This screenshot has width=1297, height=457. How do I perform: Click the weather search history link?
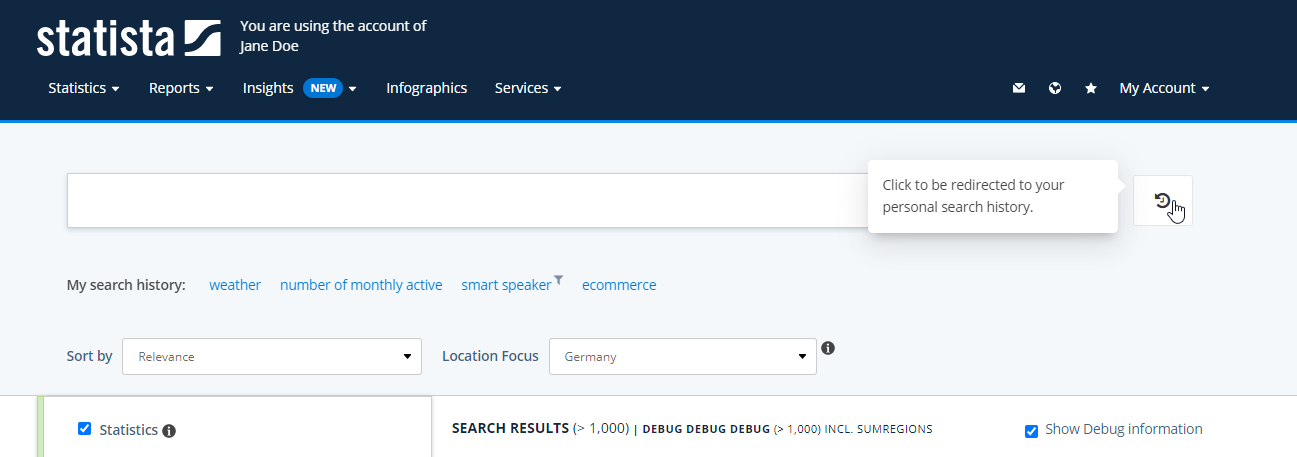pos(235,285)
